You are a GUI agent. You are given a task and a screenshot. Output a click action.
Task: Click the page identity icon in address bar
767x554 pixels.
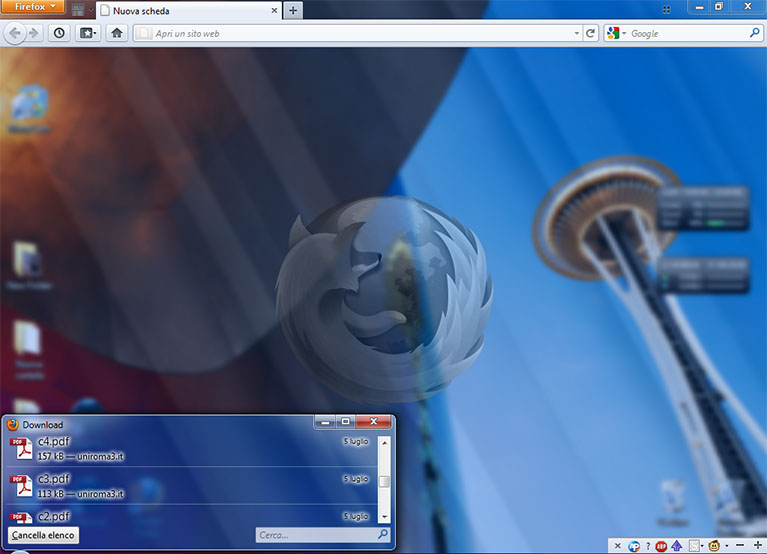pyautogui.click(x=143, y=33)
